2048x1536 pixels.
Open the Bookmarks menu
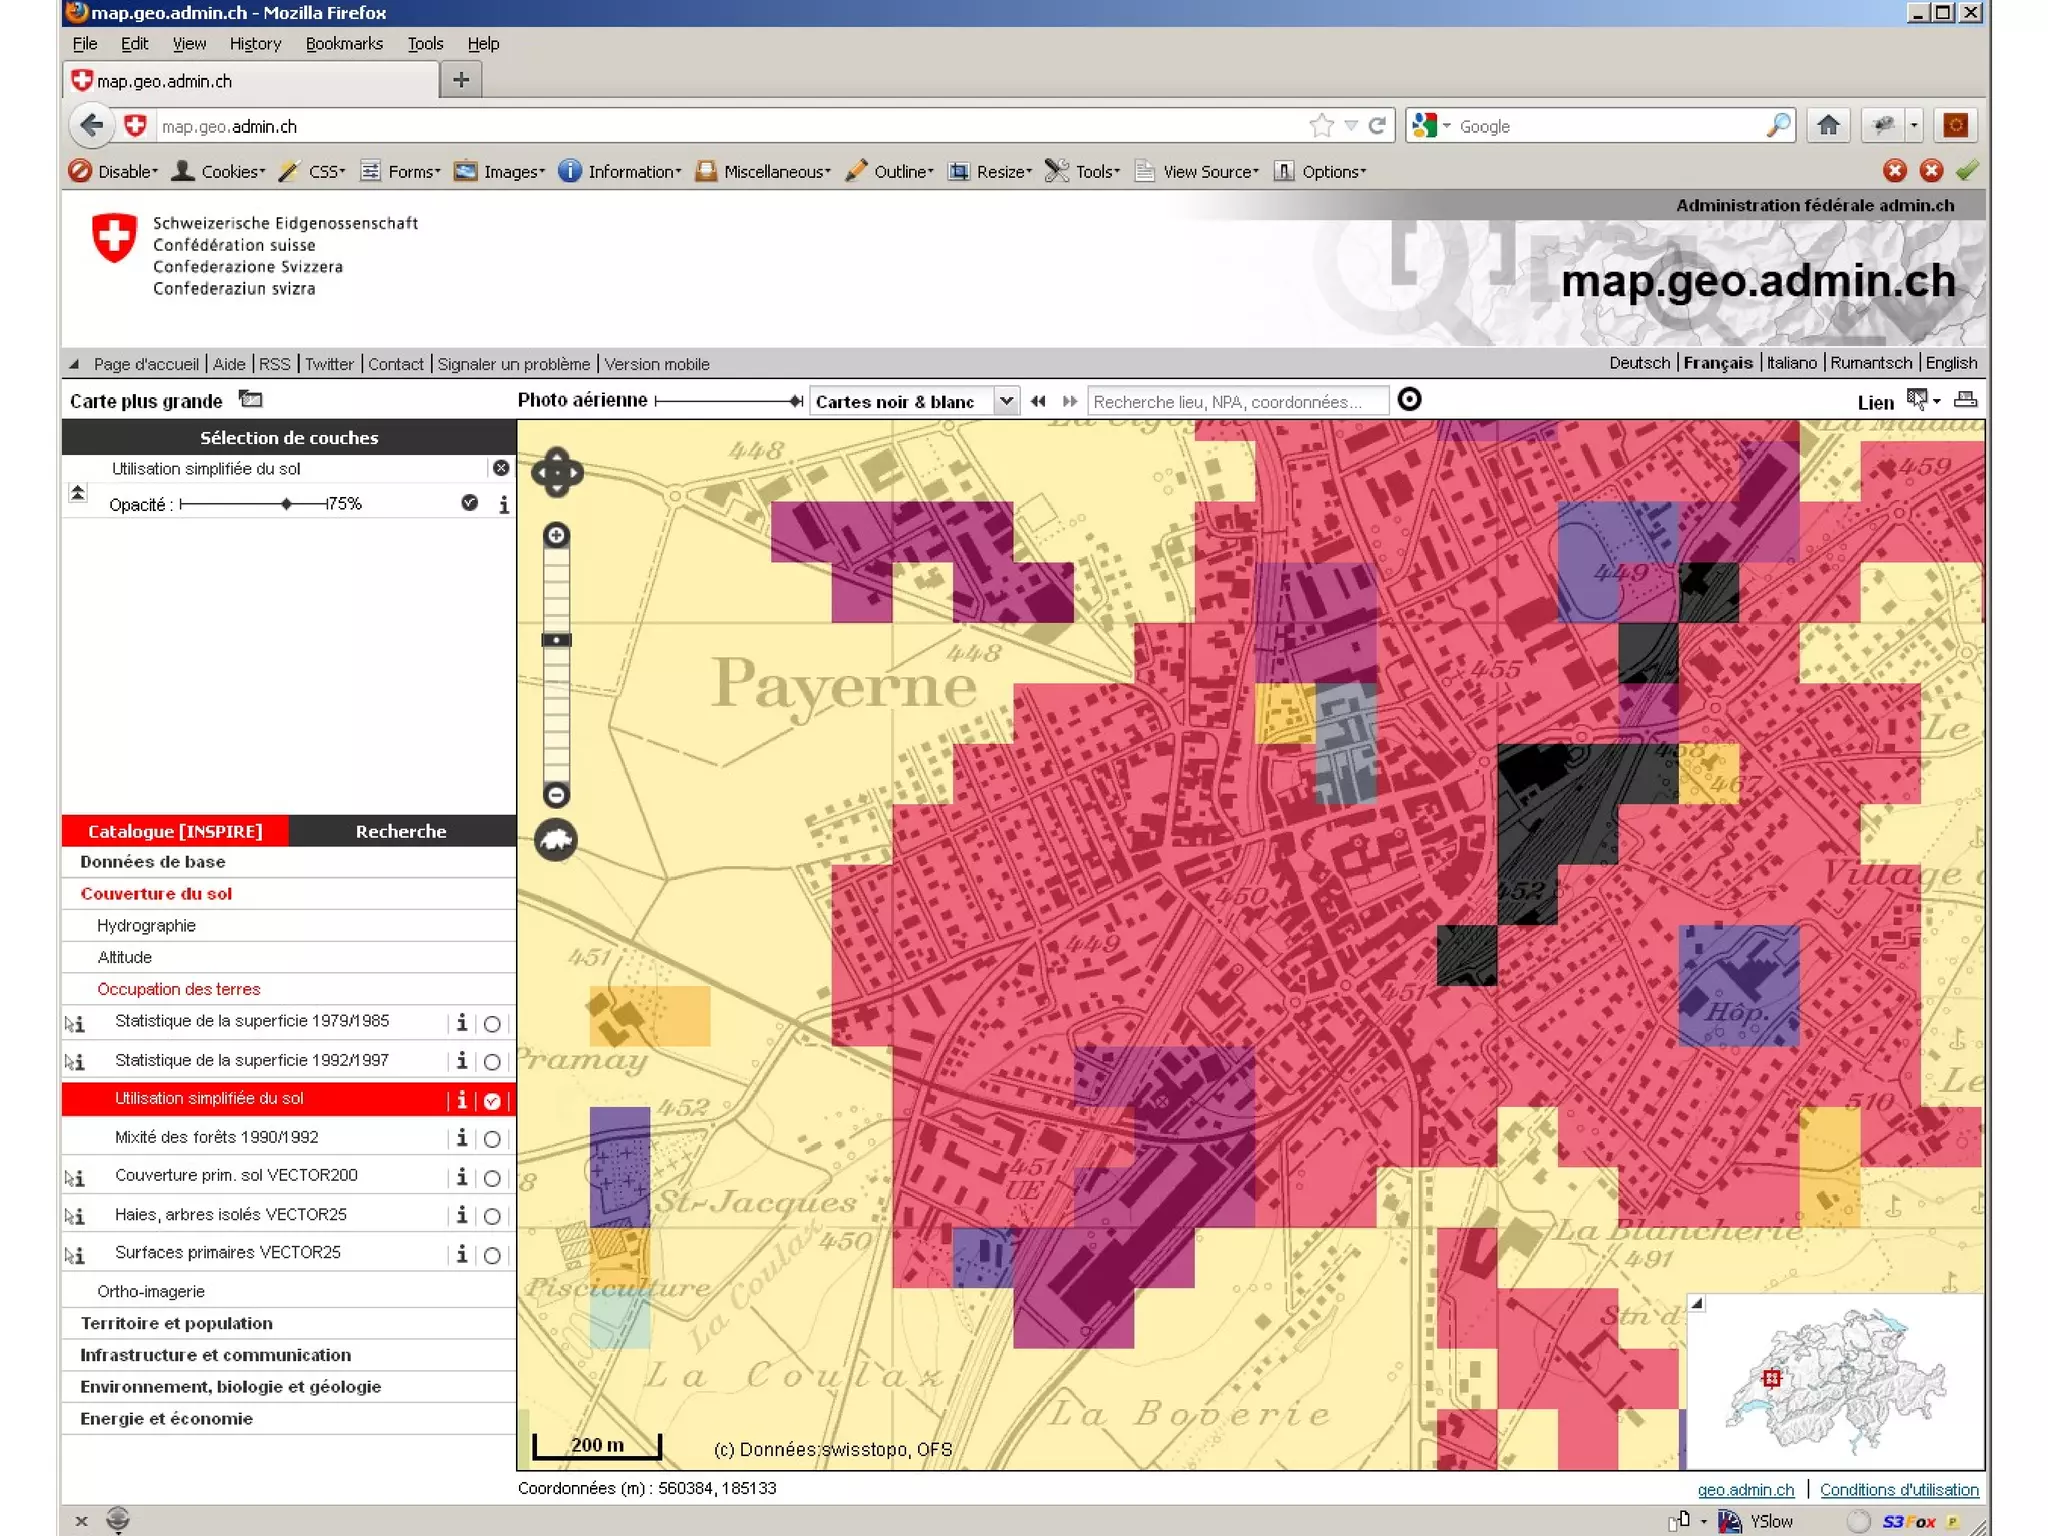click(344, 44)
